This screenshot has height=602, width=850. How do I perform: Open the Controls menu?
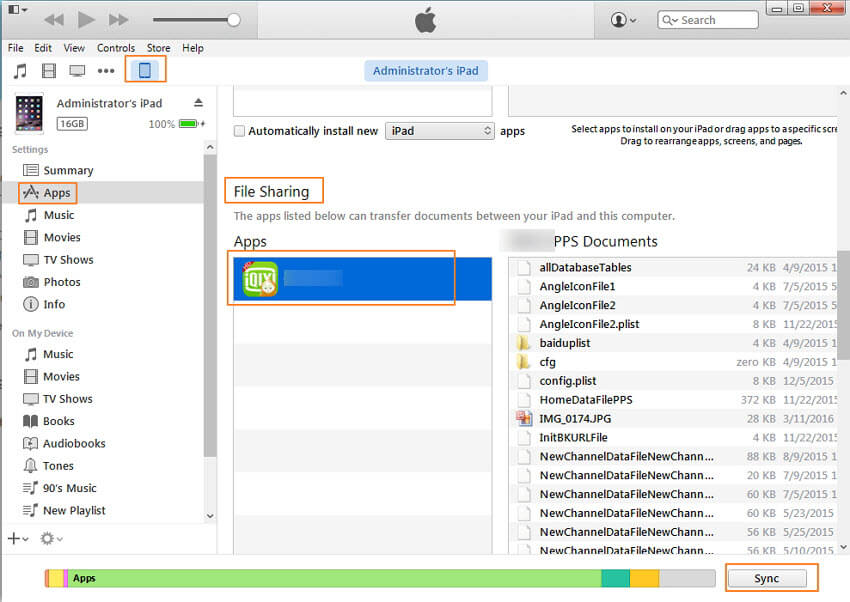116,48
